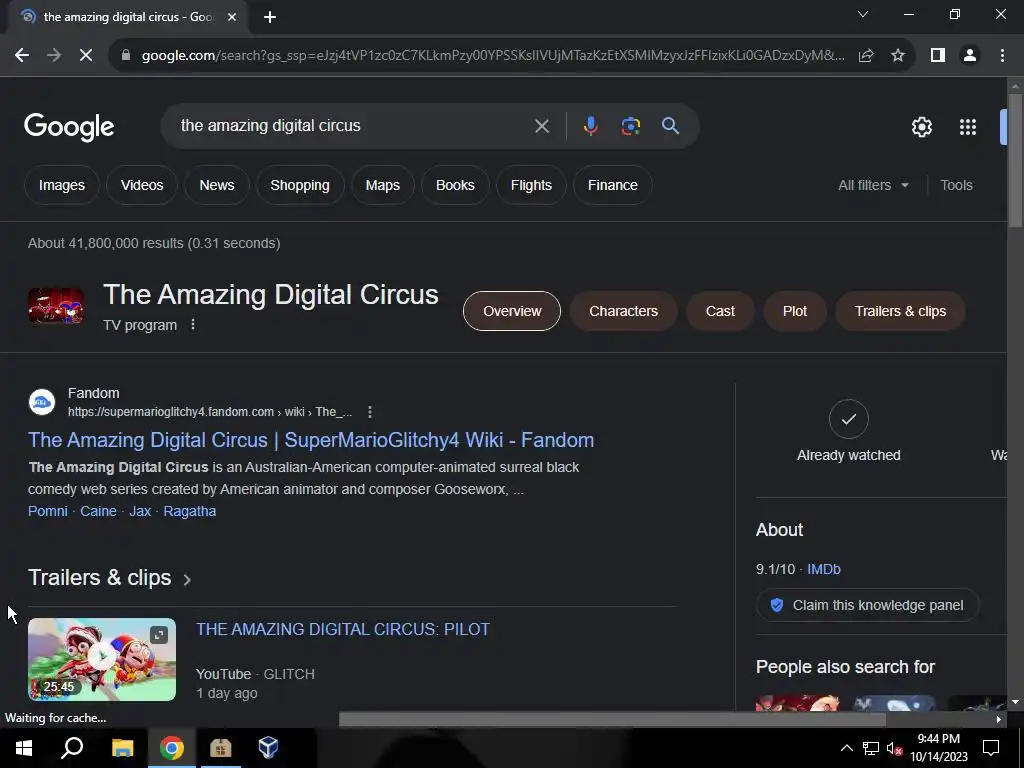Click the Chrome taskbar icon
Viewport: 1024px width, 768px height.
pyautogui.click(x=172, y=748)
